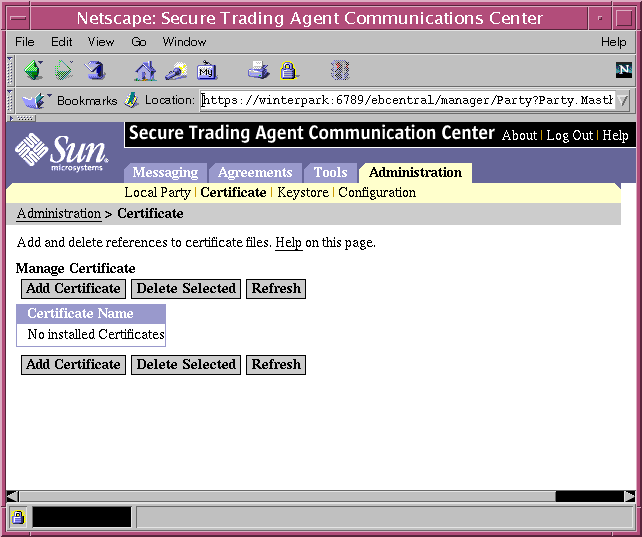Open the Bookmarks quickfile icon
The height and width of the screenshot is (537, 642).
(35, 100)
